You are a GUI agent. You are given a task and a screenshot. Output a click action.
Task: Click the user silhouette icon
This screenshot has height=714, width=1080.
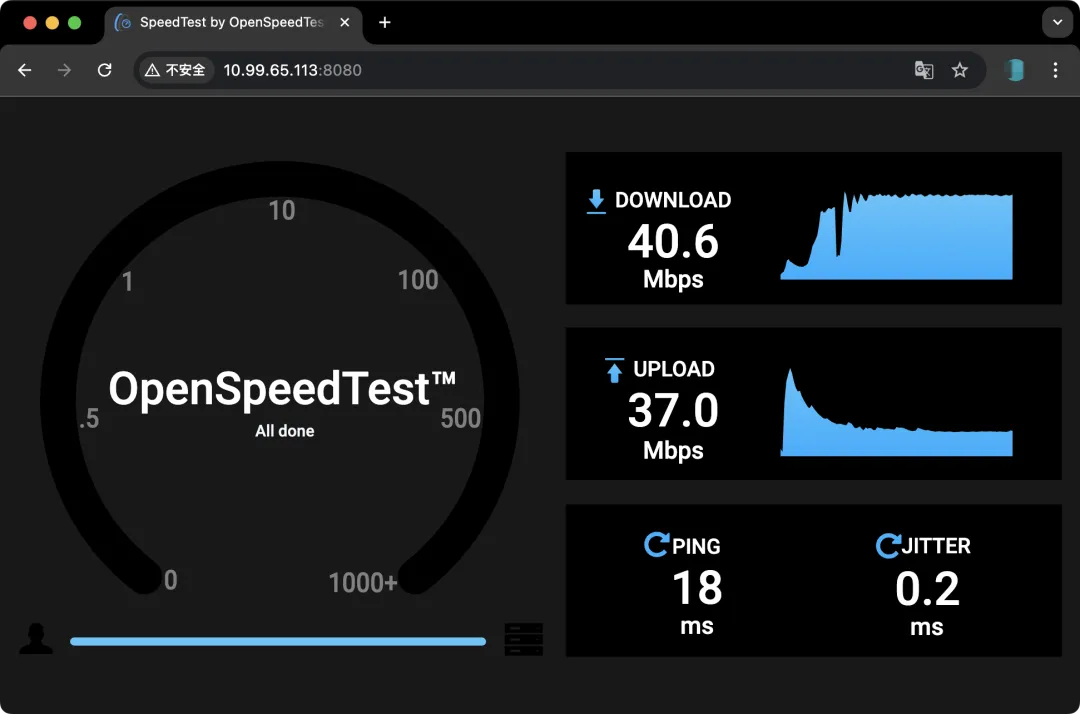pyautogui.click(x=36, y=638)
